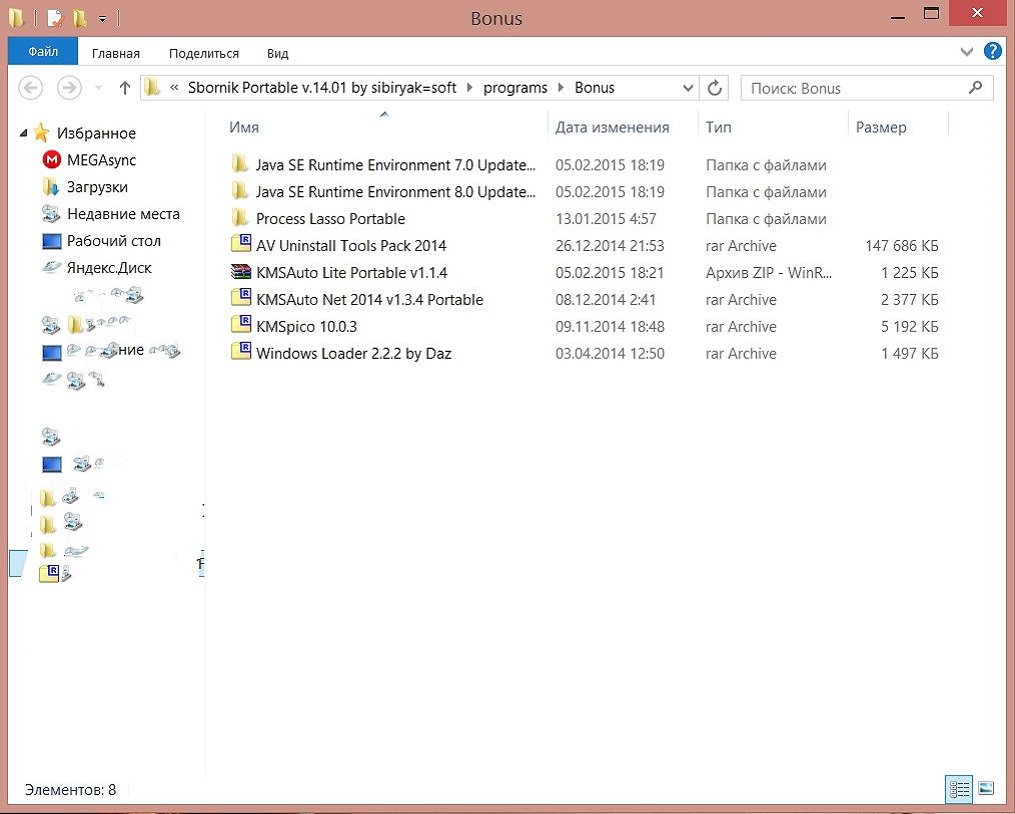Click the 13.01.2015 4:57 date cell
The width and height of the screenshot is (1015, 814).
tap(606, 219)
